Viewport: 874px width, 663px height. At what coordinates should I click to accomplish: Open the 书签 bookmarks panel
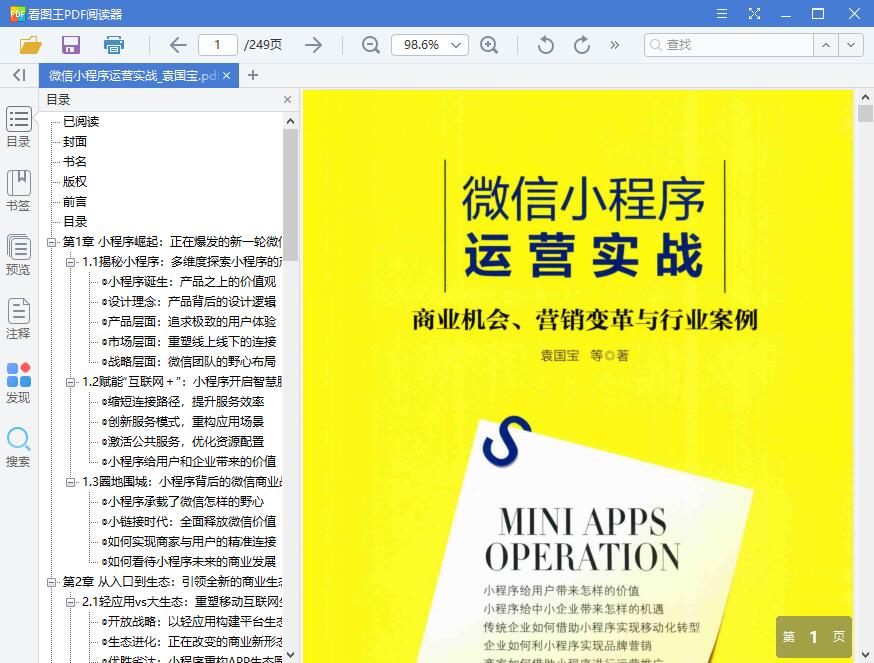pyautogui.click(x=18, y=191)
